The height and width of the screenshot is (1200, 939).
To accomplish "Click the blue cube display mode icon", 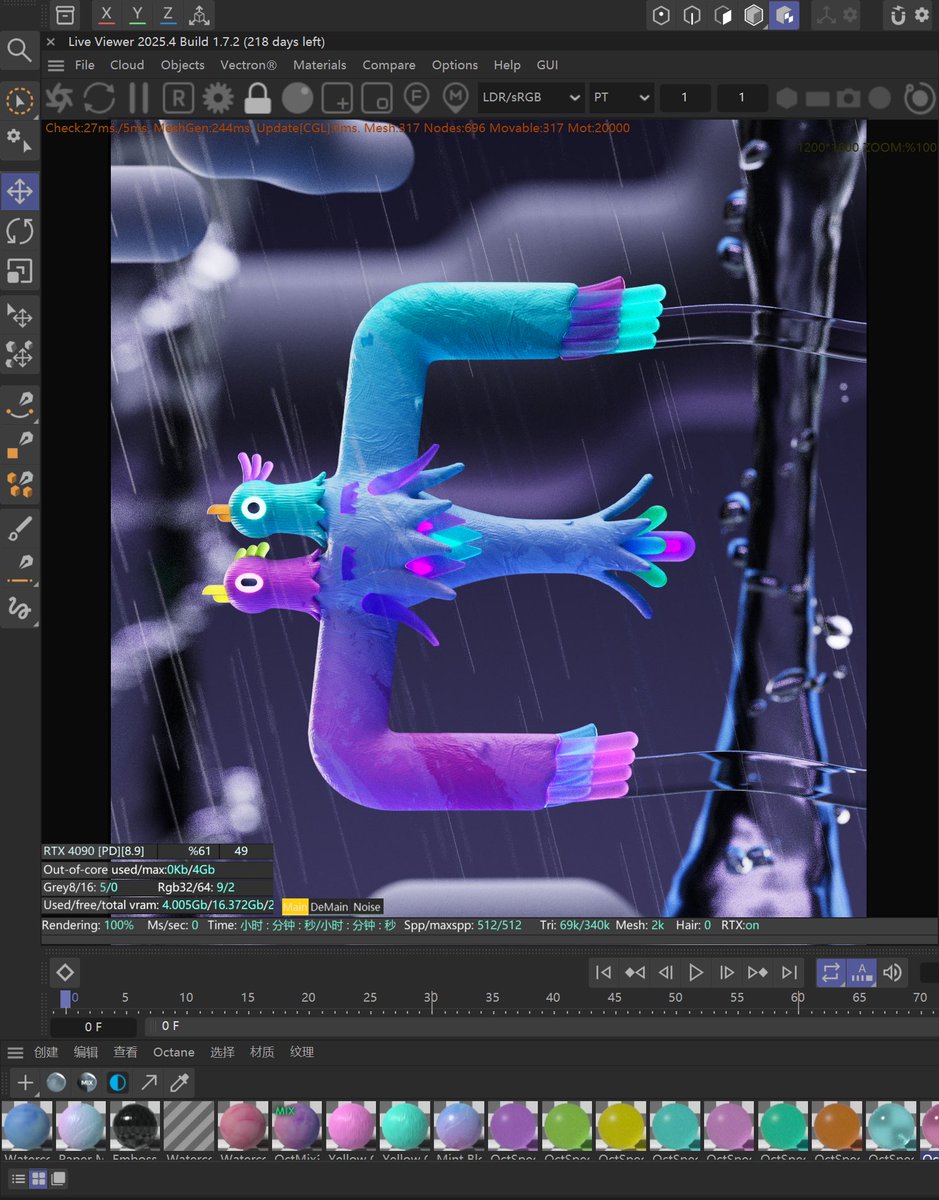I will (x=785, y=15).
